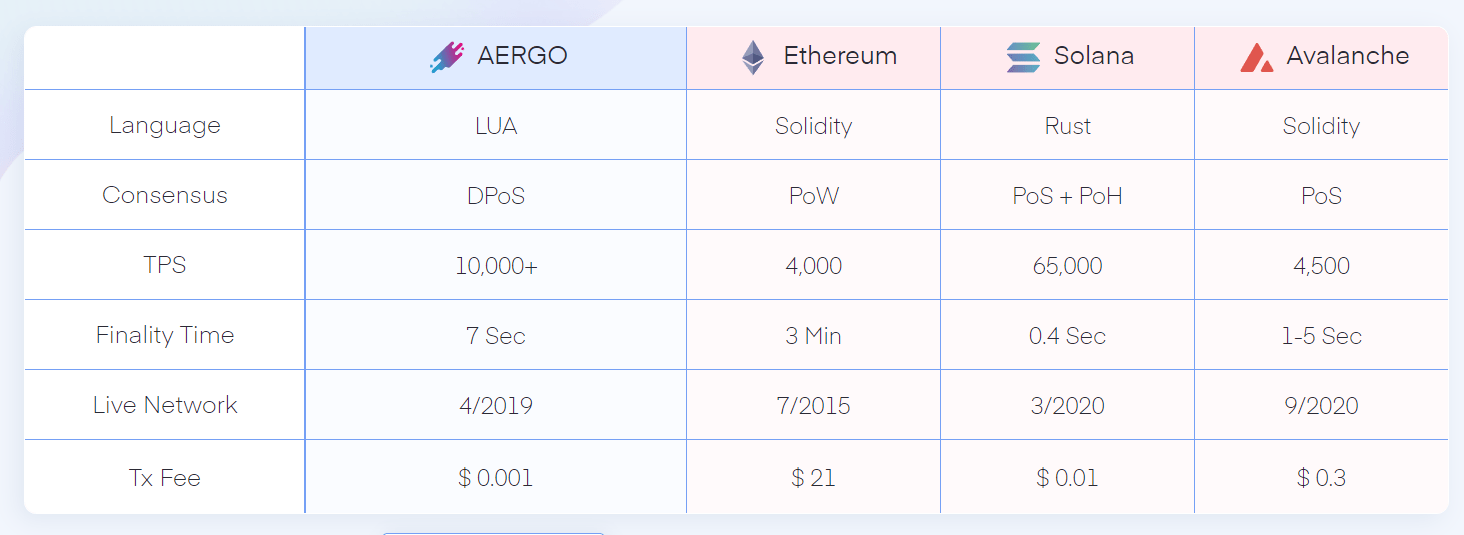
Task: Click the Tx Fee row label
Action: [165, 478]
